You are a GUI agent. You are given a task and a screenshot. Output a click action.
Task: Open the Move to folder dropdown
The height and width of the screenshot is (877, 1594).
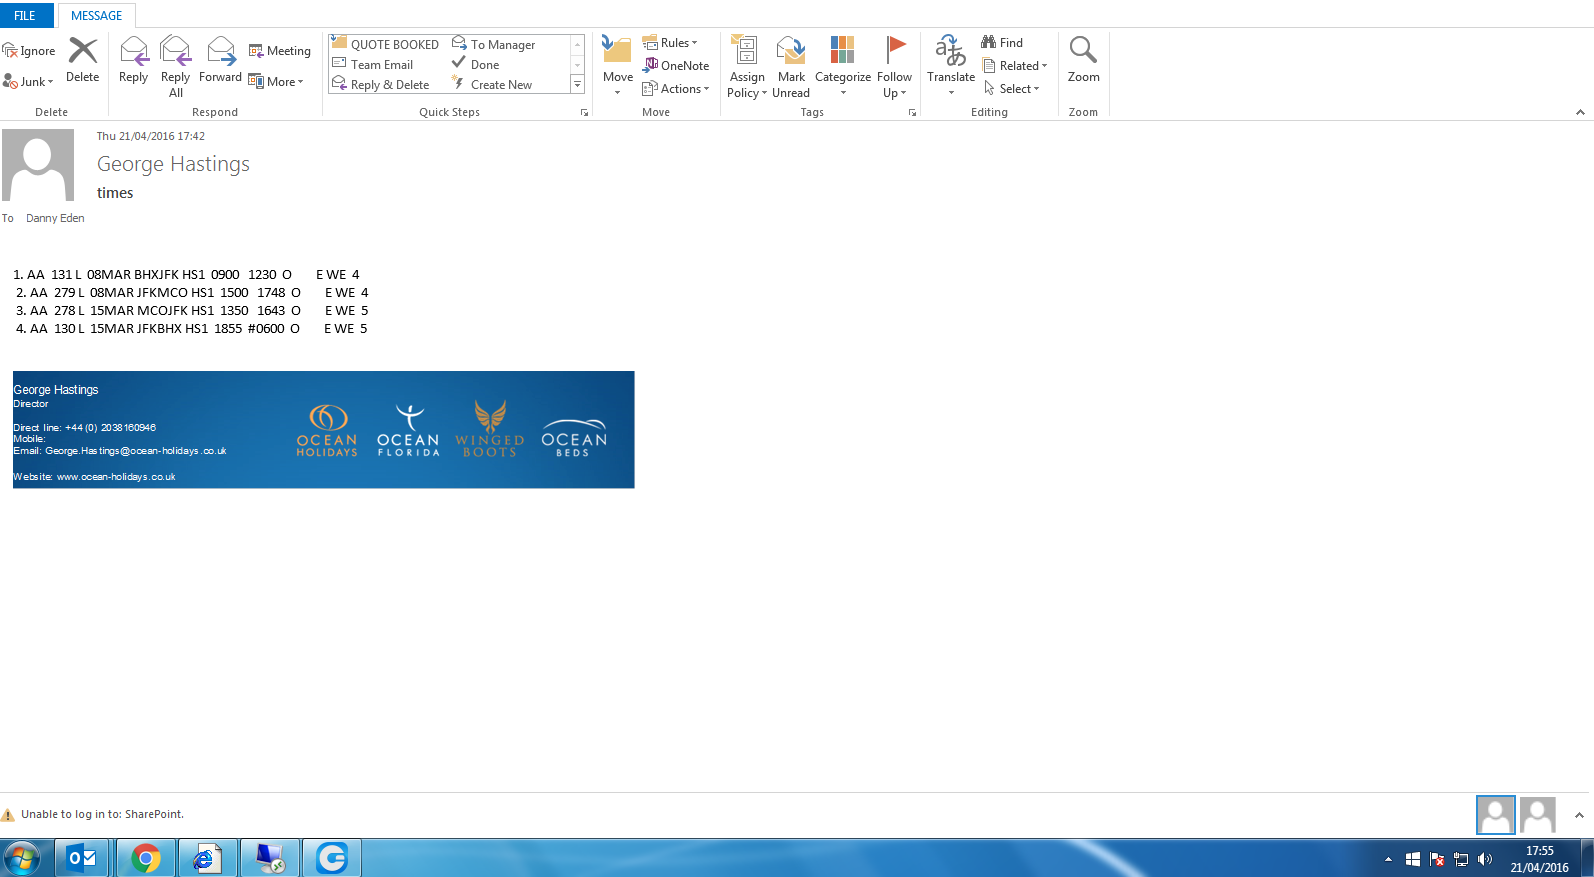(x=617, y=66)
